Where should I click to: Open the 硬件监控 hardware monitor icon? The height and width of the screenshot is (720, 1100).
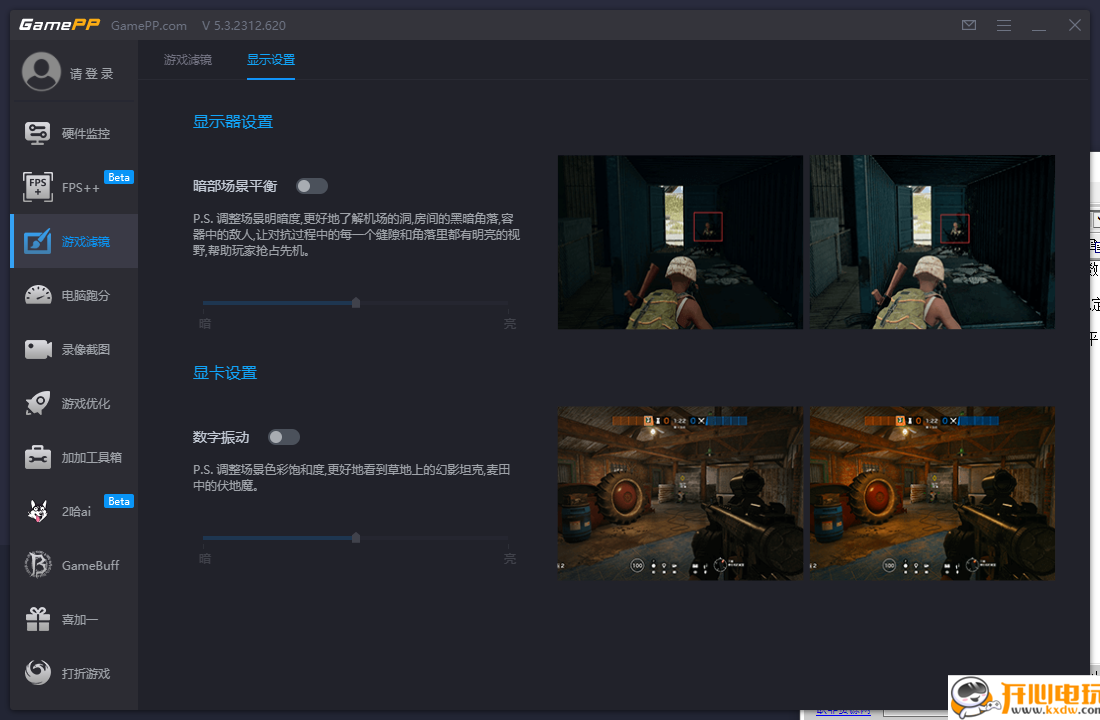pos(38,133)
